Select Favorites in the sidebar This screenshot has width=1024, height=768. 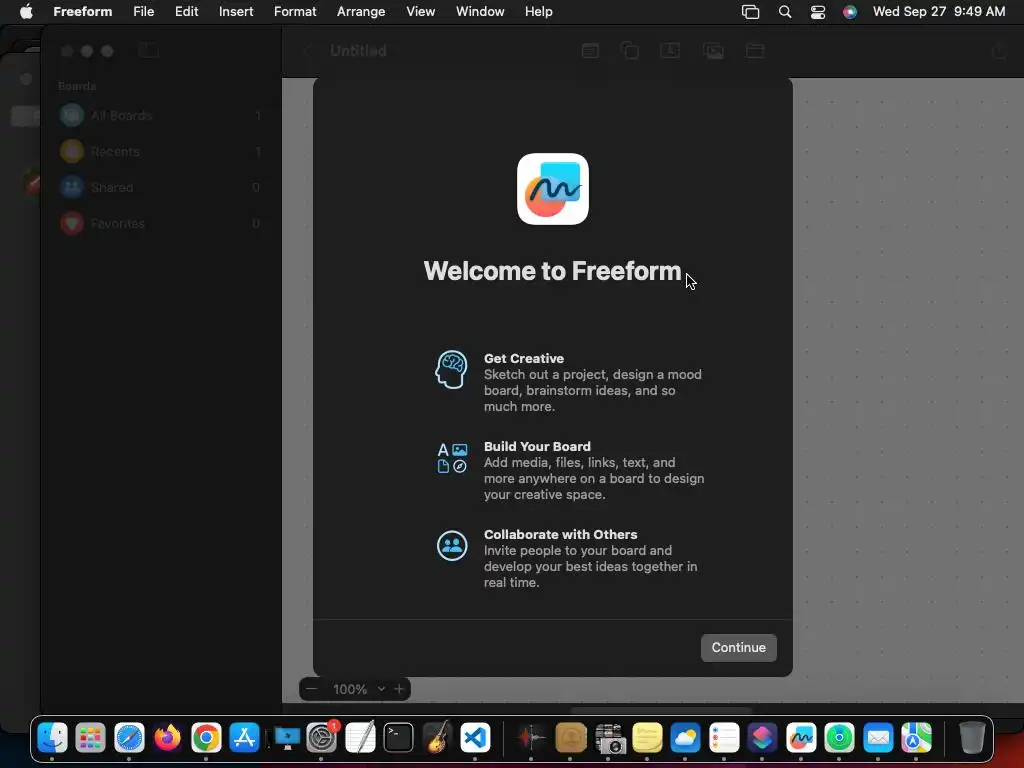pyautogui.click(x=161, y=223)
